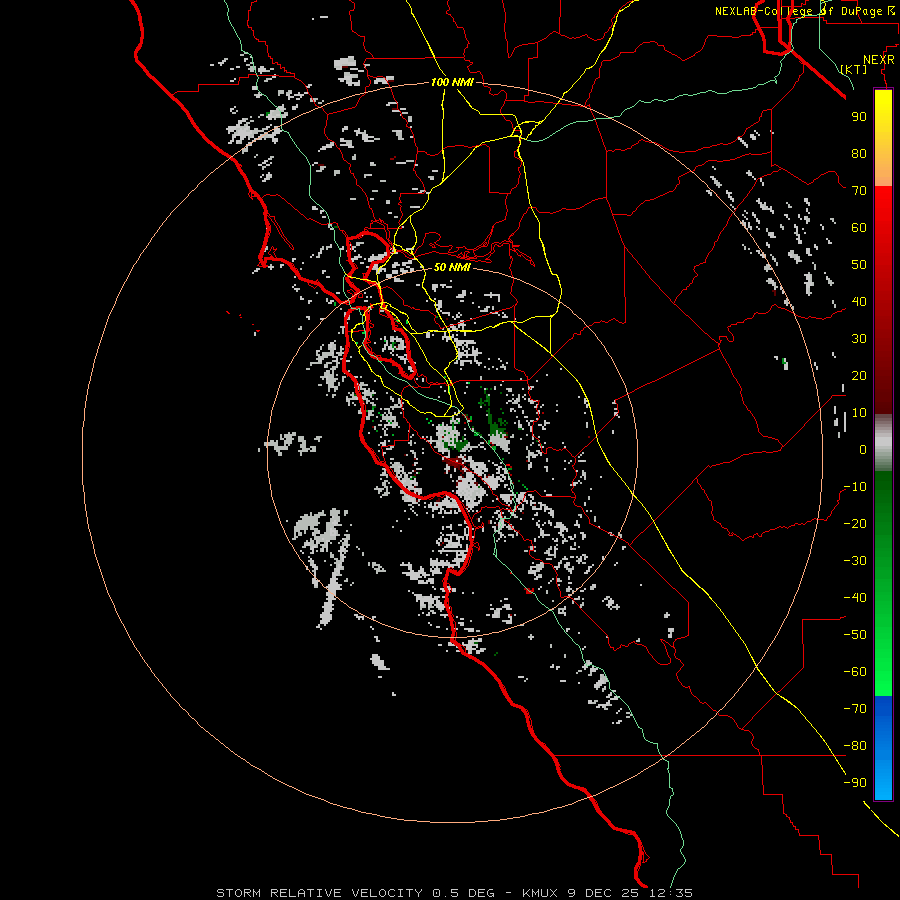The image size is (900, 900).
Task: Click the "50 NMI" range ring label
Action: pos(452,267)
